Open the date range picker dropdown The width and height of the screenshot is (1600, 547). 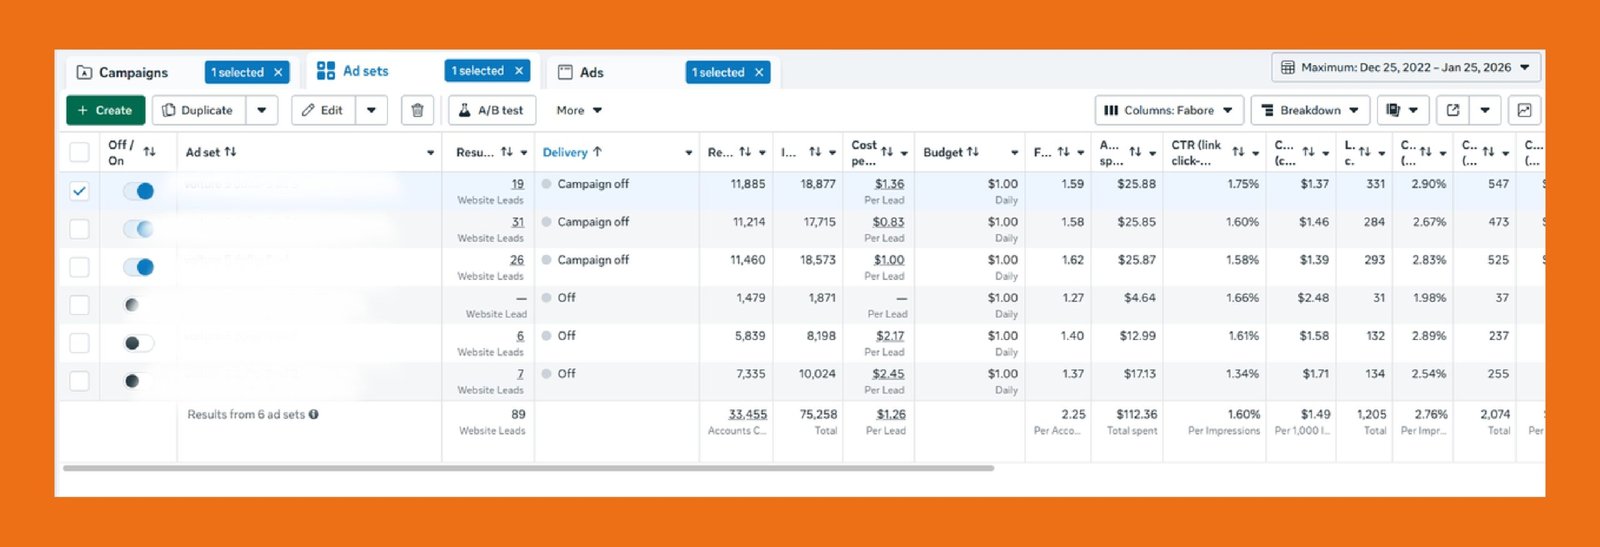pyautogui.click(x=1405, y=68)
